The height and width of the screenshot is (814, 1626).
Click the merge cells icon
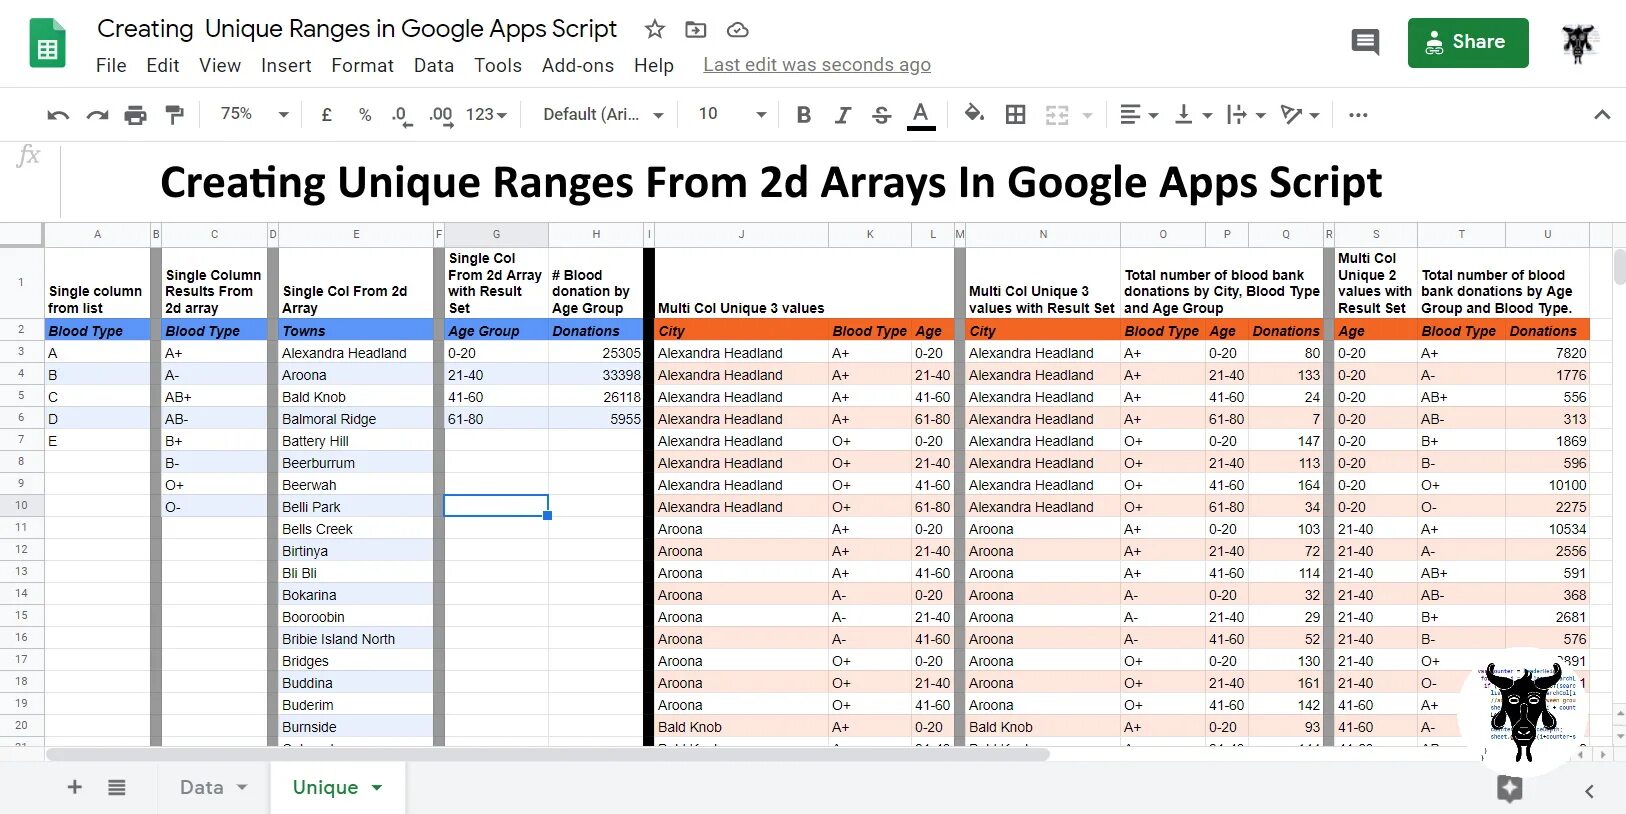[x=1057, y=115]
